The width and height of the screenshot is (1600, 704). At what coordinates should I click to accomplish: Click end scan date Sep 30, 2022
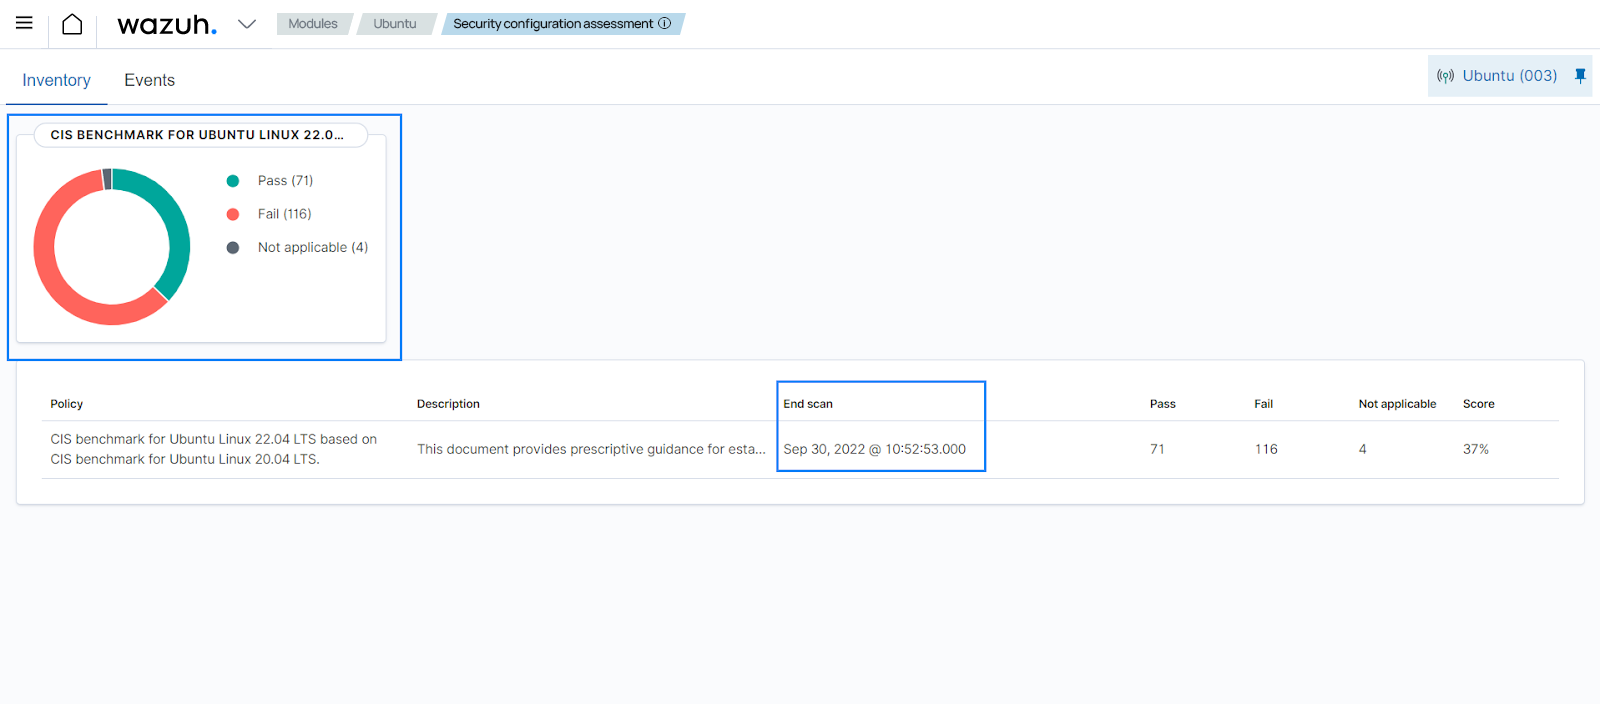(x=875, y=450)
